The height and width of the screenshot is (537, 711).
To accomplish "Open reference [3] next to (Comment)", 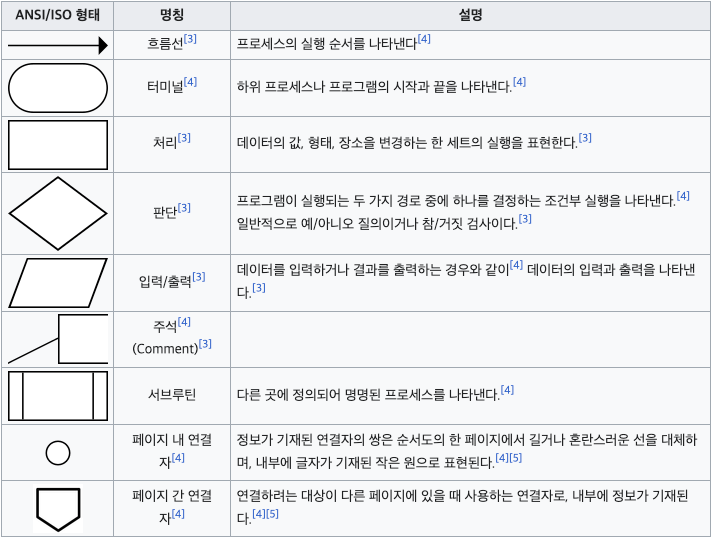I will [x=205, y=344].
